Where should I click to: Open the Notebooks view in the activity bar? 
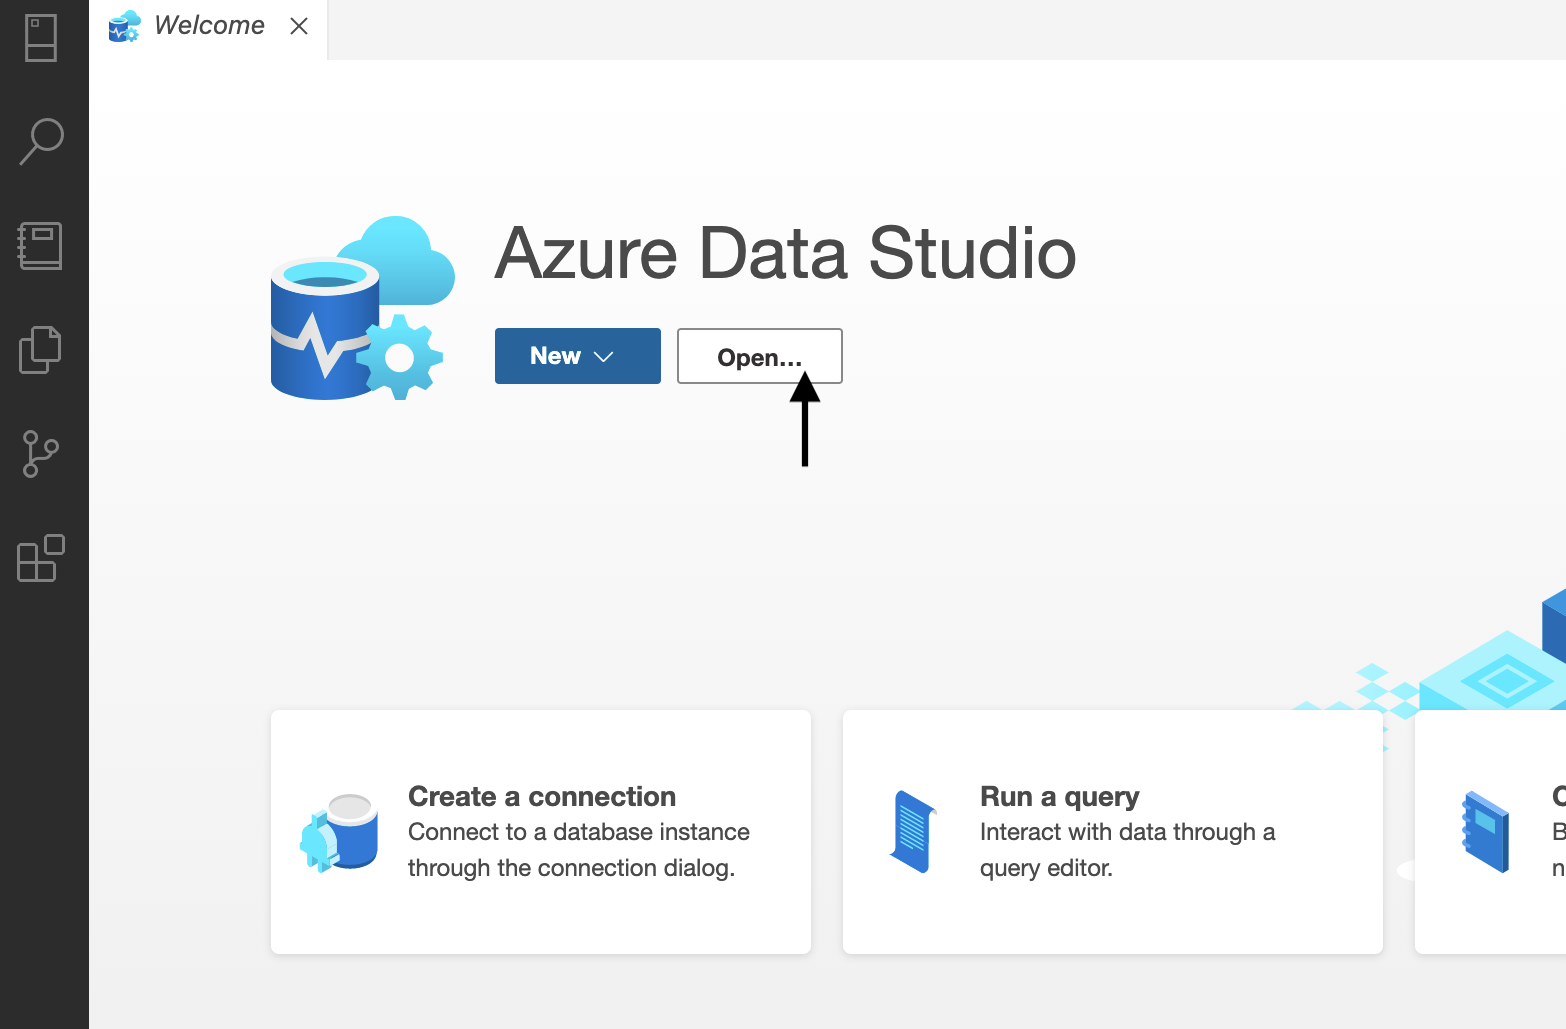click(41, 246)
